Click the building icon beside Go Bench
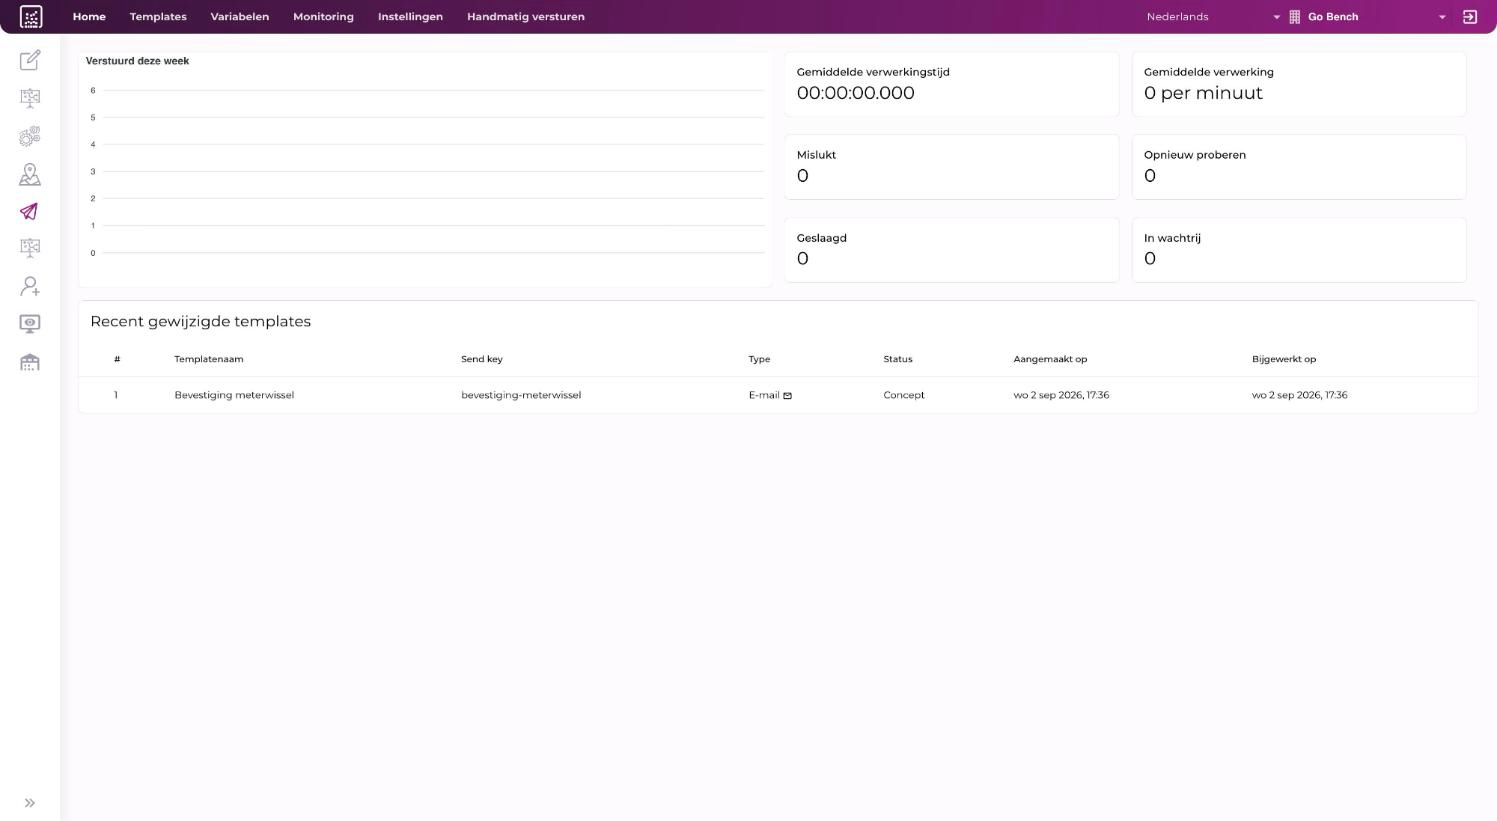 point(1294,17)
